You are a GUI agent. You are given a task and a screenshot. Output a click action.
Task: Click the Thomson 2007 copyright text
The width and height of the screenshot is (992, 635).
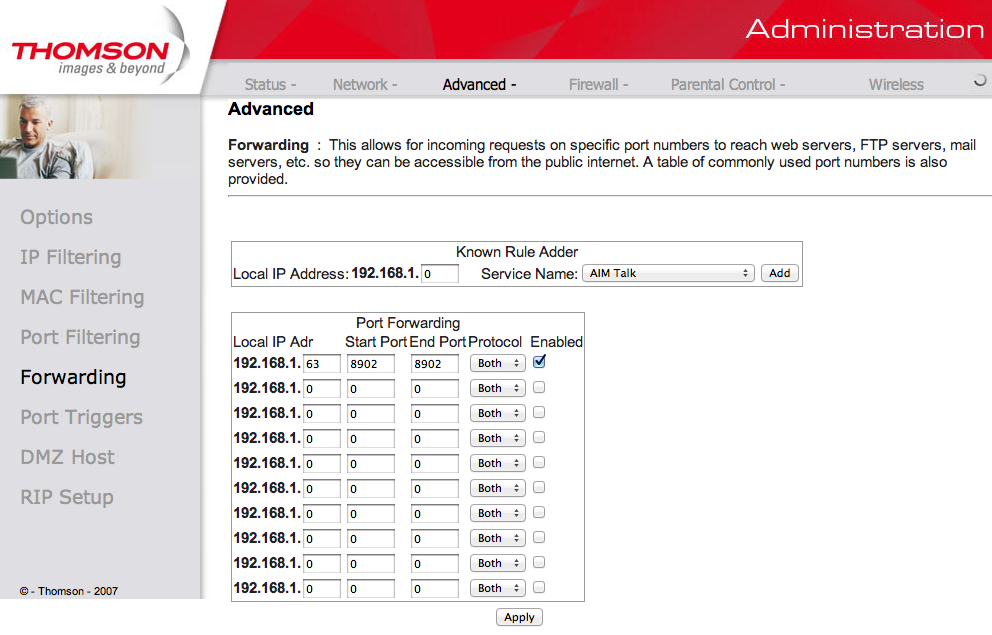tap(68, 591)
